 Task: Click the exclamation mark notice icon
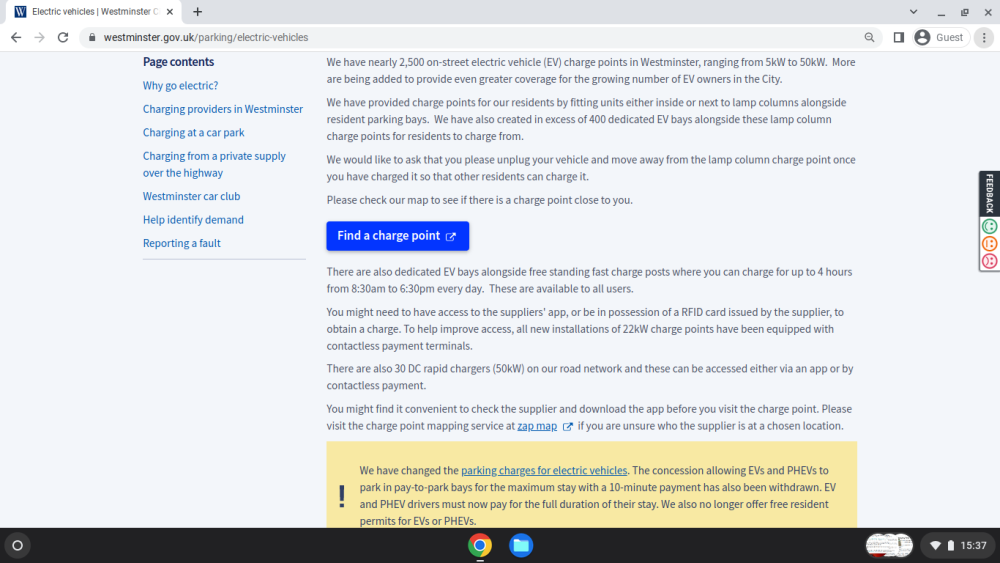(x=342, y=496)
